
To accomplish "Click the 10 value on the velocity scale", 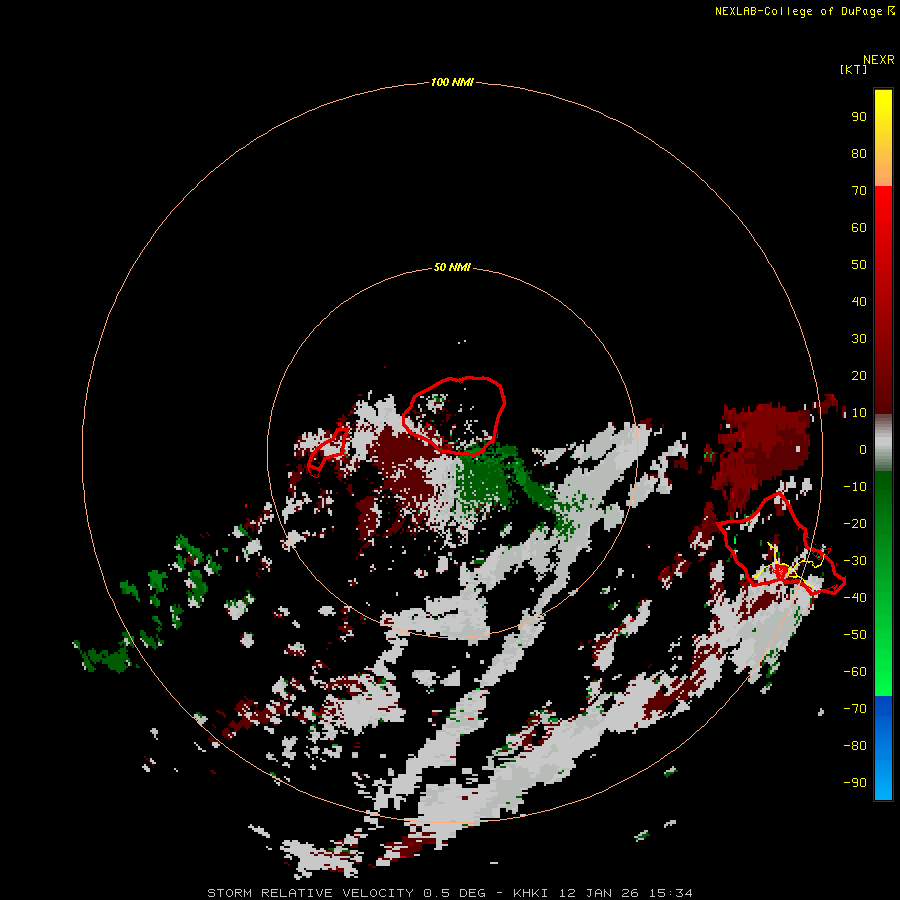I will (859, 413).
